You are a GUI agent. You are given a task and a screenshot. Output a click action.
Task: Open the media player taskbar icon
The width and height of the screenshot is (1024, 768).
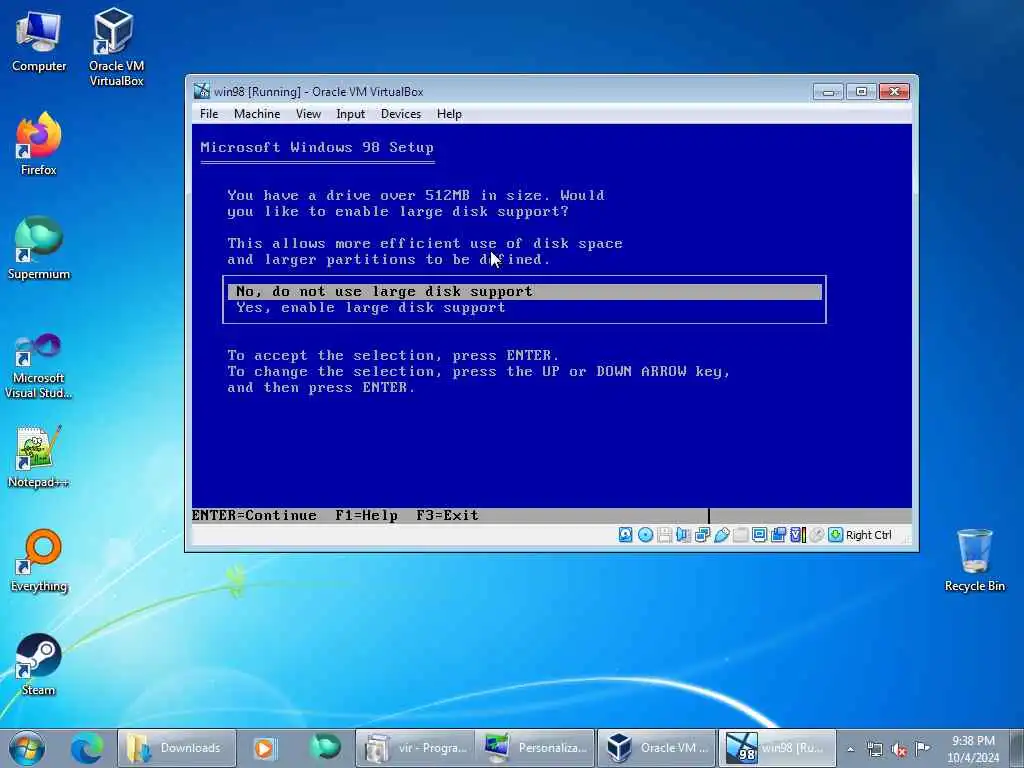[x=265, y=748]
